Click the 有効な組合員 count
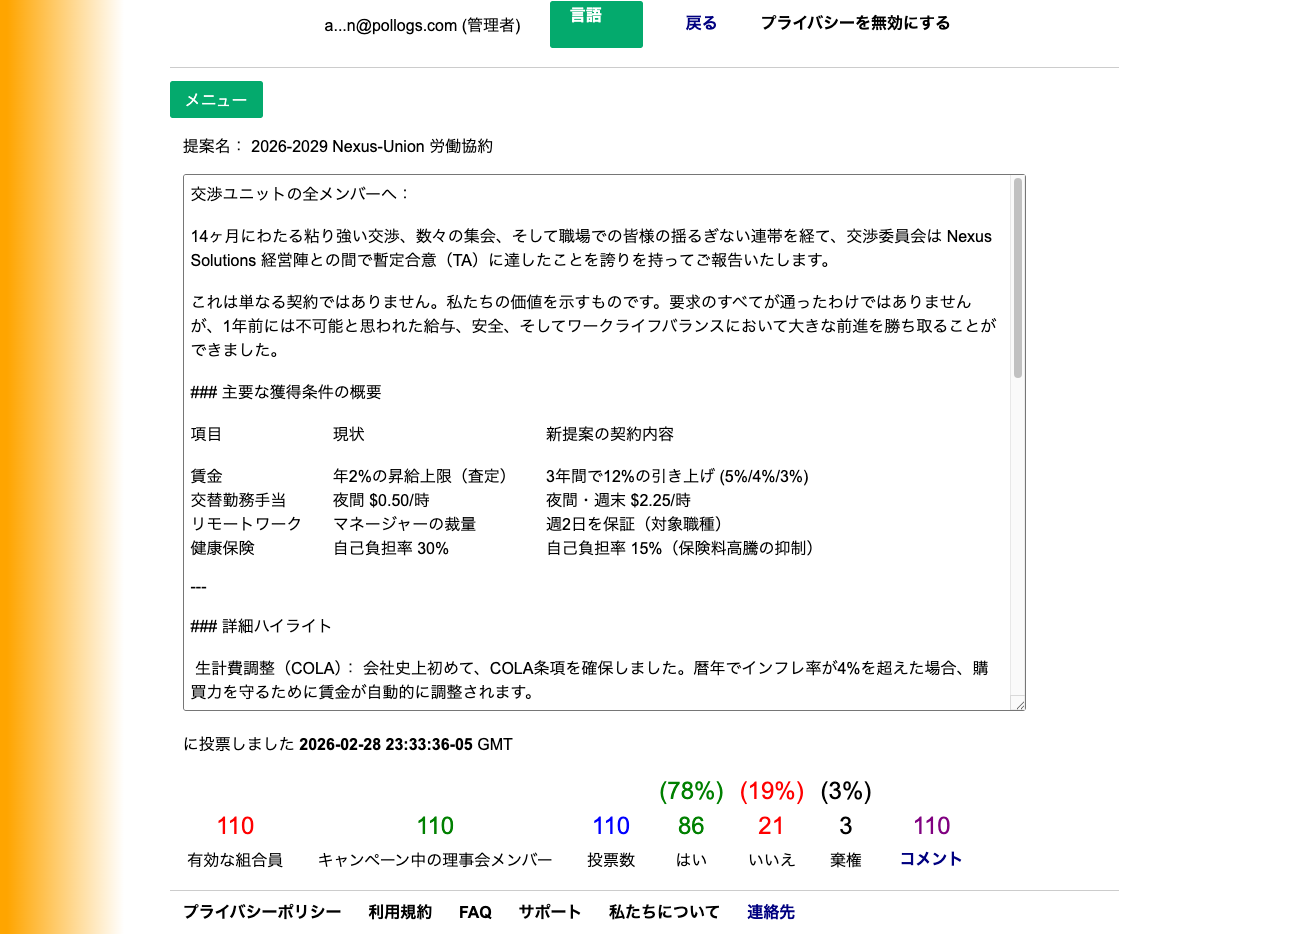This screenshot has height=934, width=1290. pyautogui.click(x=234, y=825)
